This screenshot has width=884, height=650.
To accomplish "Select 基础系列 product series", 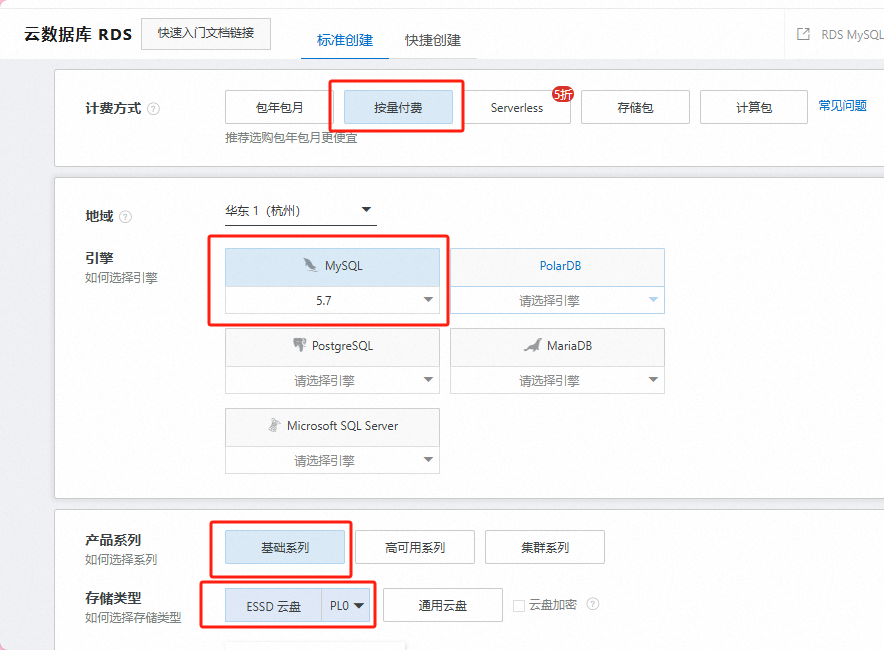I will (x=285, y=547).
